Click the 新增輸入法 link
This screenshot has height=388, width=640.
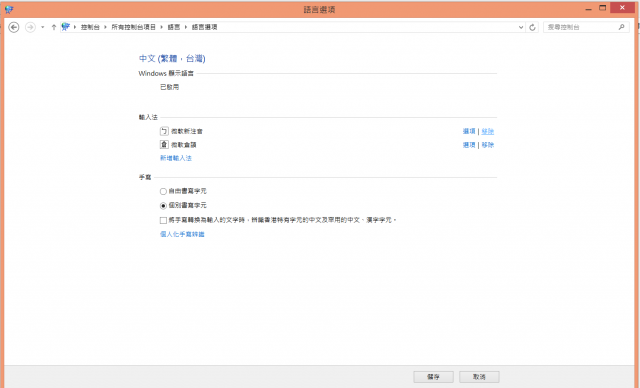[x=176, y=158]
